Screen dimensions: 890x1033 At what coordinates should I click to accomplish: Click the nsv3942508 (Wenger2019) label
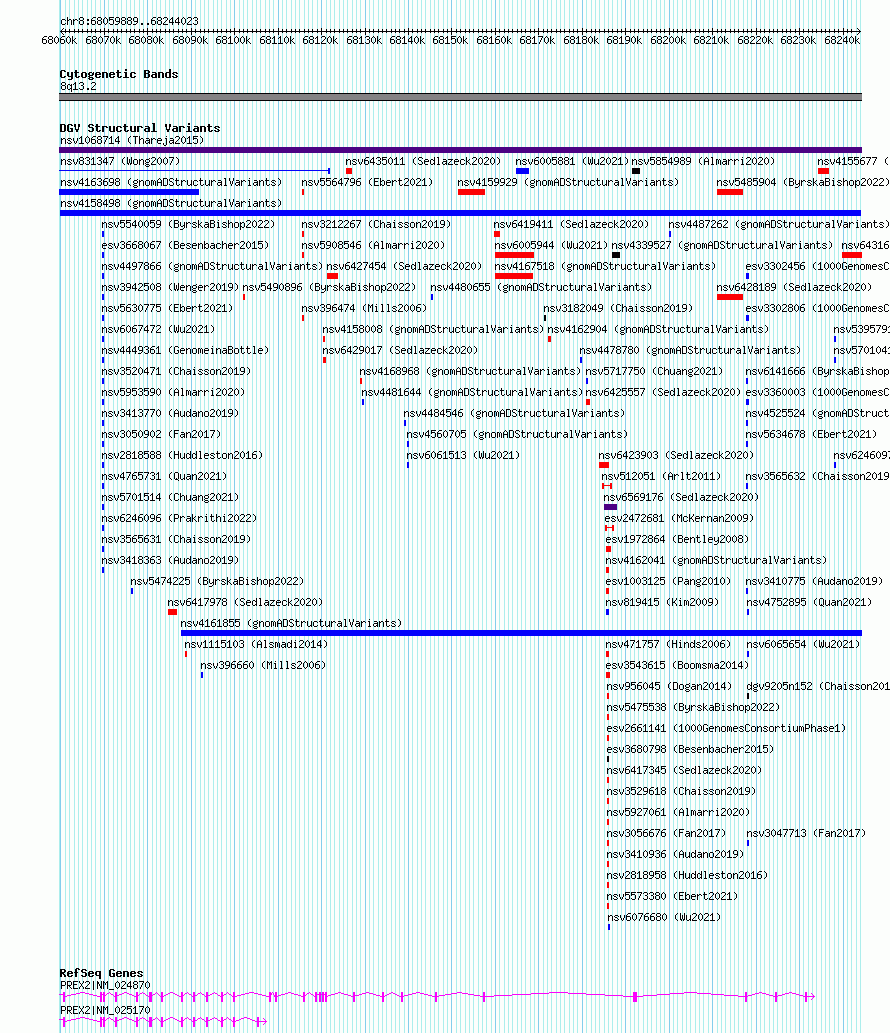coord(170,288)
